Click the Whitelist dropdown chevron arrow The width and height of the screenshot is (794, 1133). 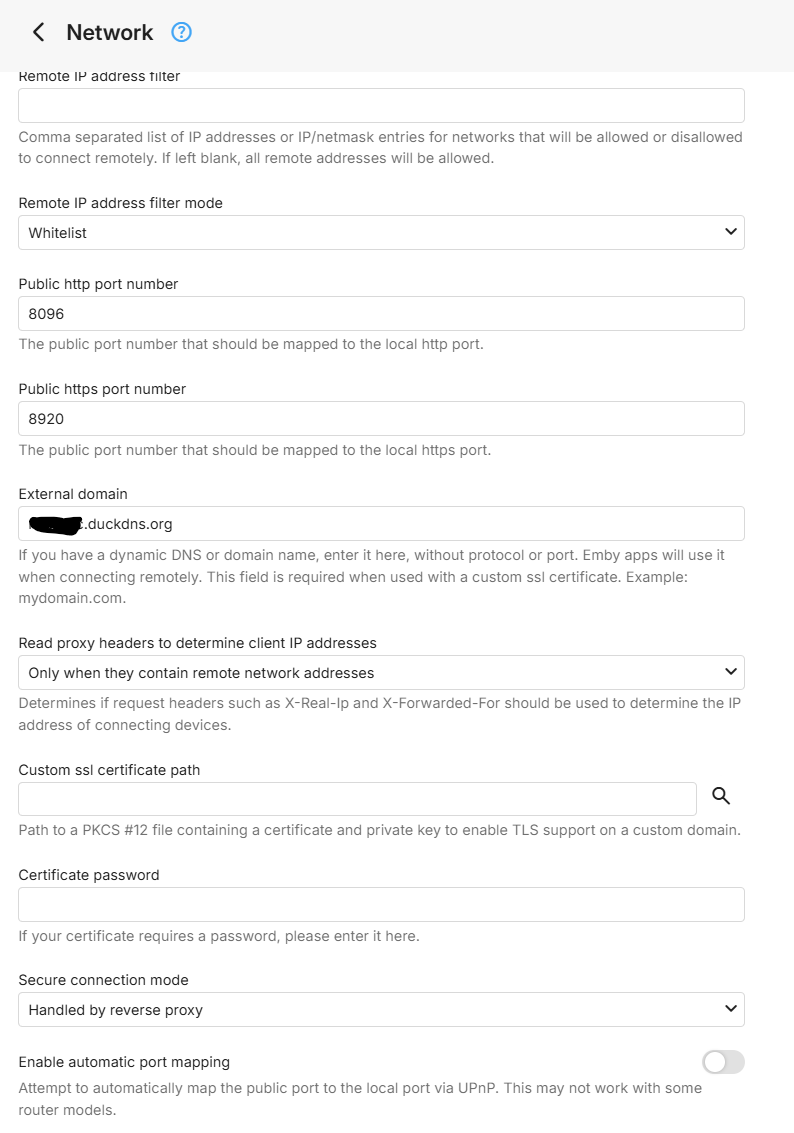(x=730, y=232)
